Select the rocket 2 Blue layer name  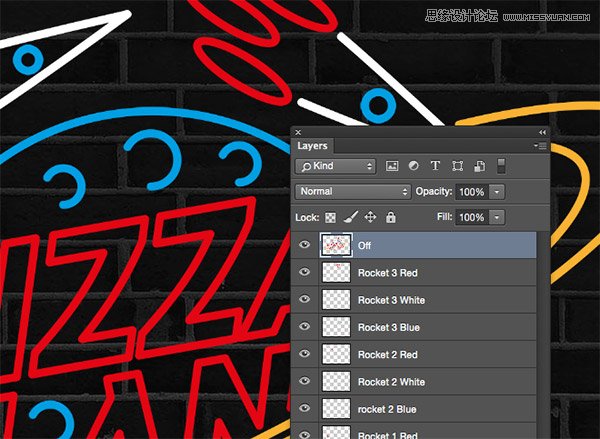[x=387, y=410]
